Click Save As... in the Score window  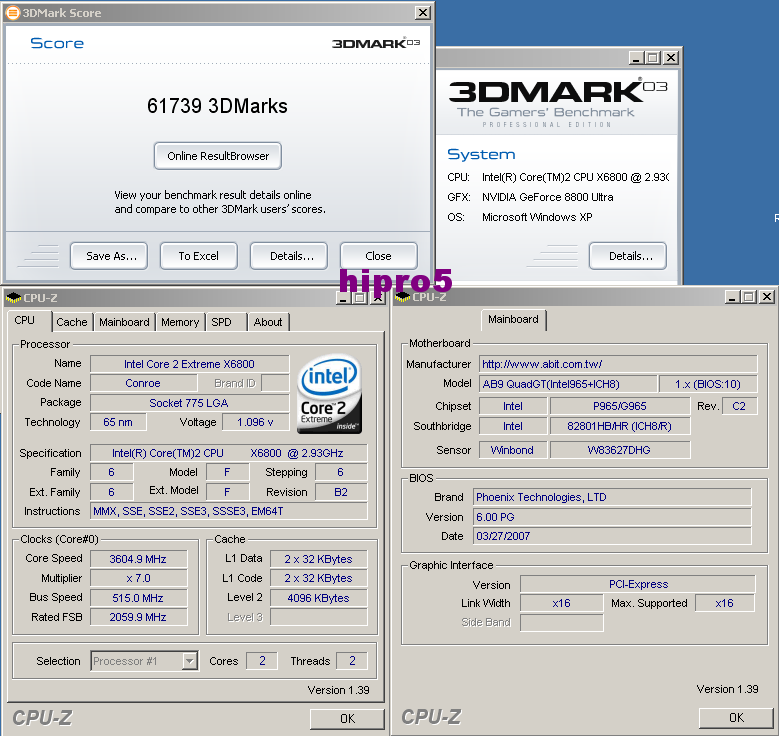(x=110, y=256)
